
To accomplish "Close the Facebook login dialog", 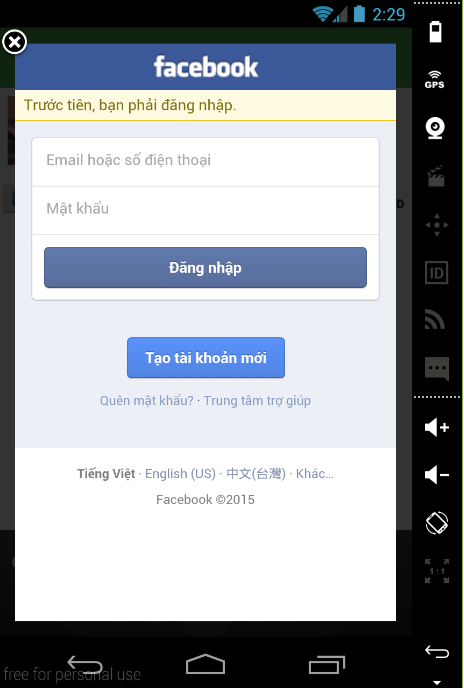I will point(14,42).
